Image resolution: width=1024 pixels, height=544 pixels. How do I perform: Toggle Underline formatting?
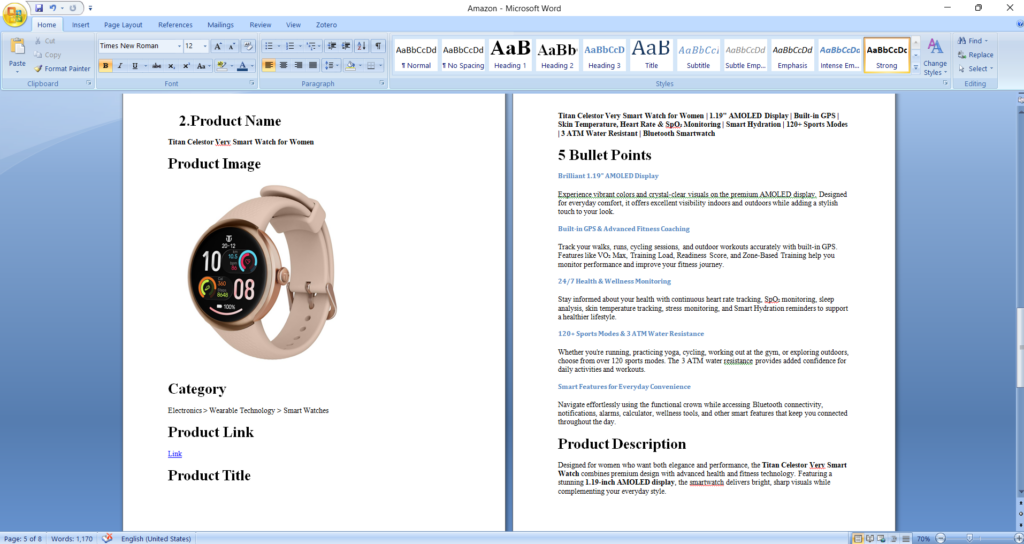click(135, 66)
